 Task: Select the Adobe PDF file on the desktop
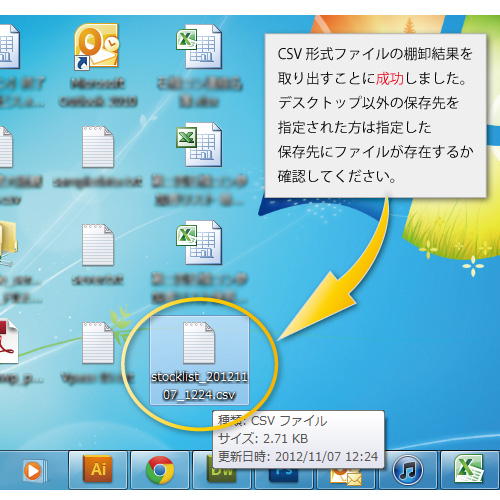pyautogui.click(x=8, y=342)
